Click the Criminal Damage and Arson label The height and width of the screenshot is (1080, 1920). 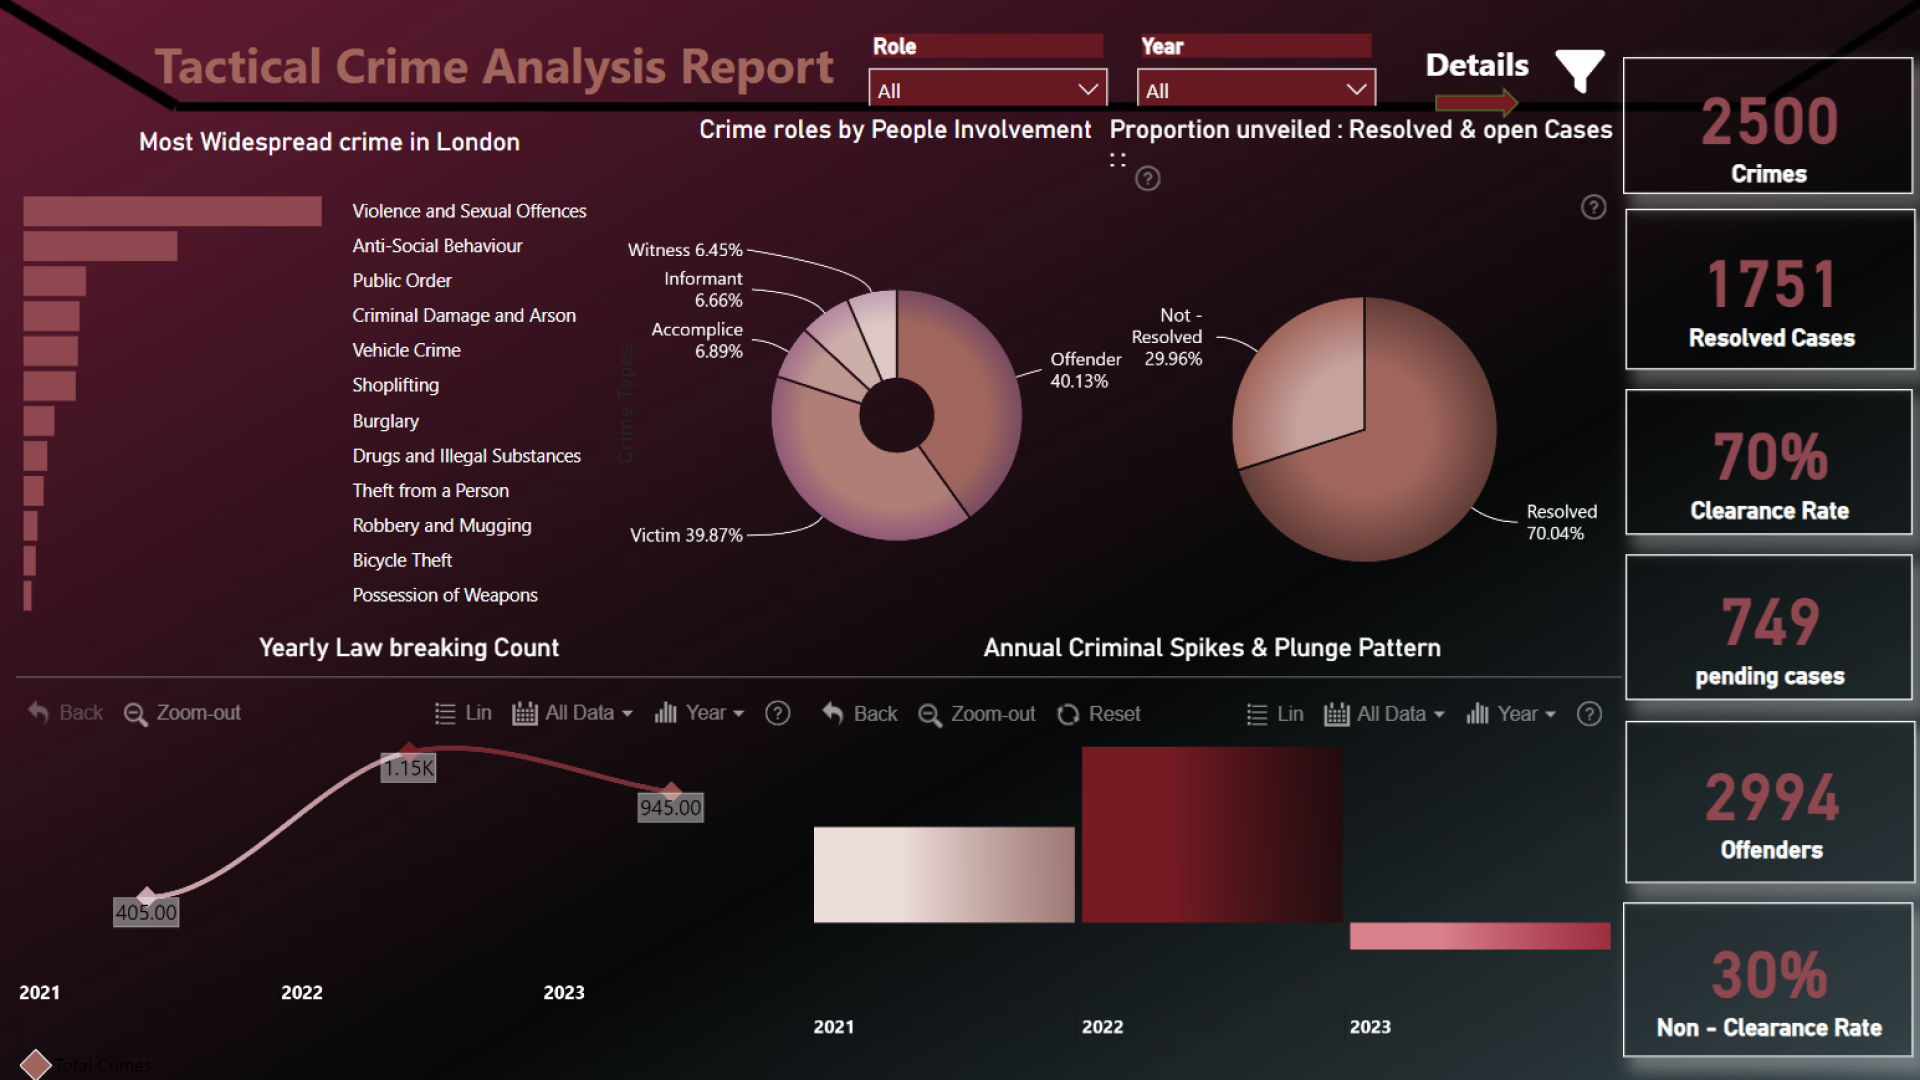pos(464,316)
